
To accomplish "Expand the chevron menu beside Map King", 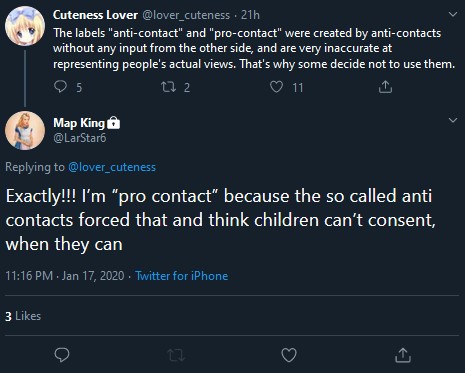I will click(453, 120).
